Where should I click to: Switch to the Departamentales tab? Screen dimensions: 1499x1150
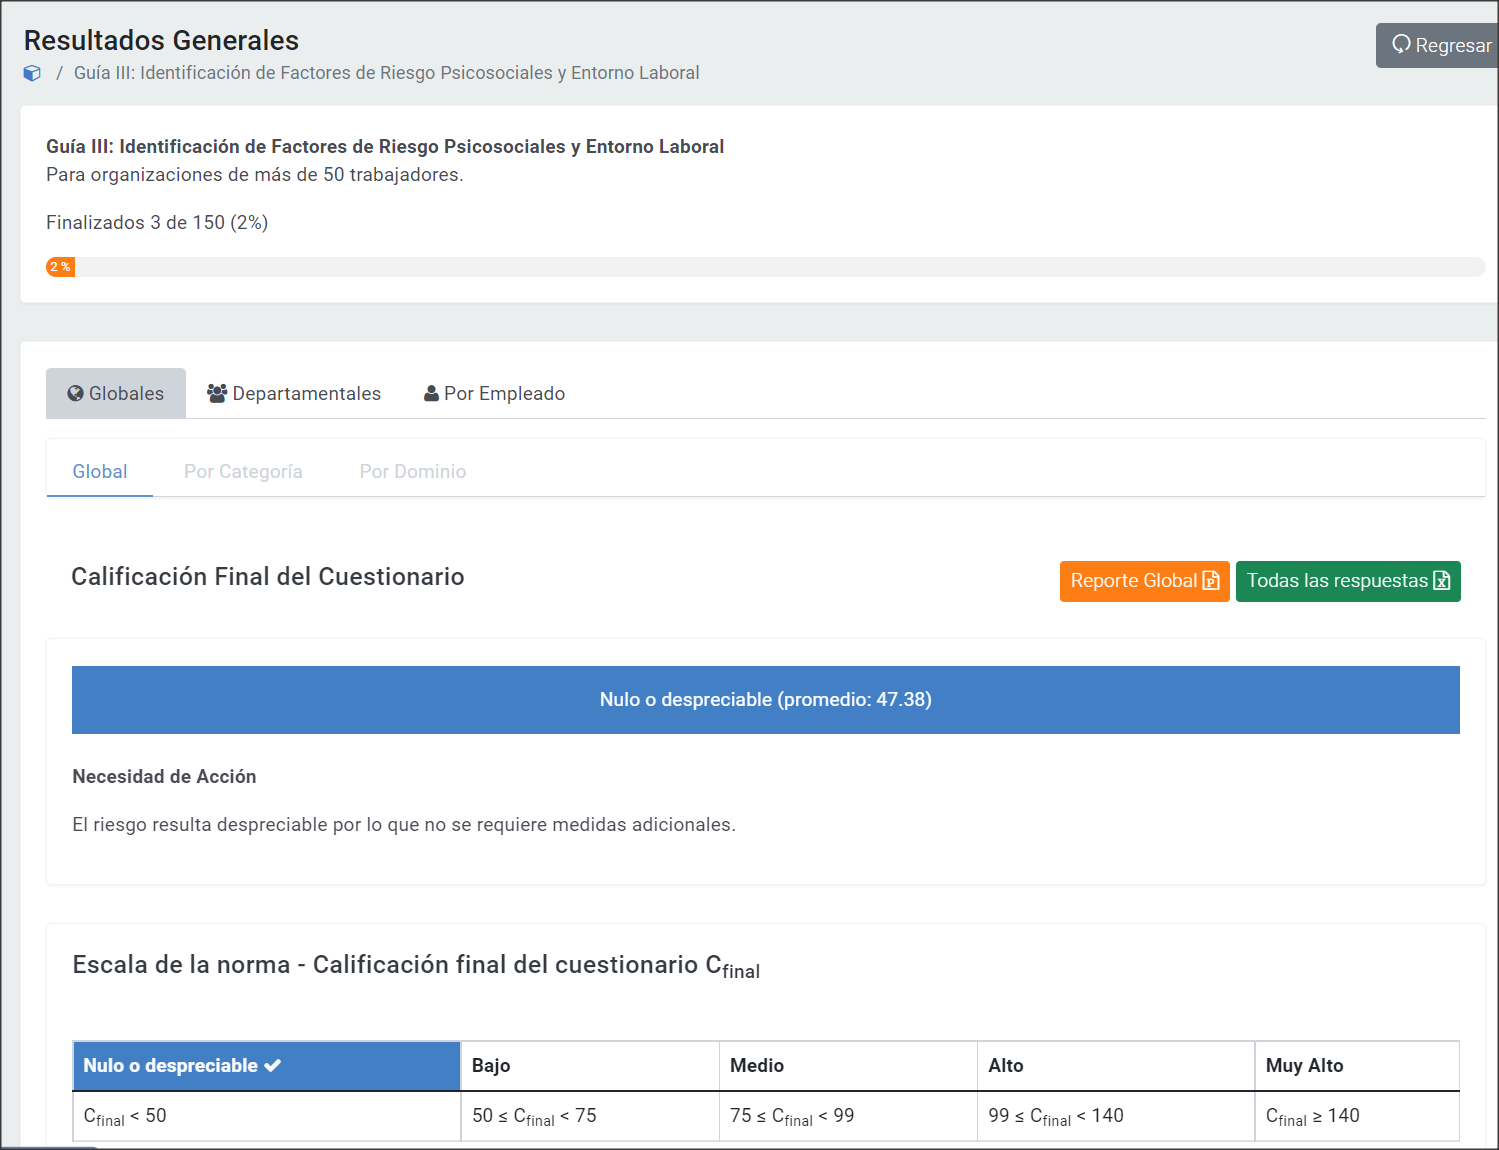click(294, 393)
